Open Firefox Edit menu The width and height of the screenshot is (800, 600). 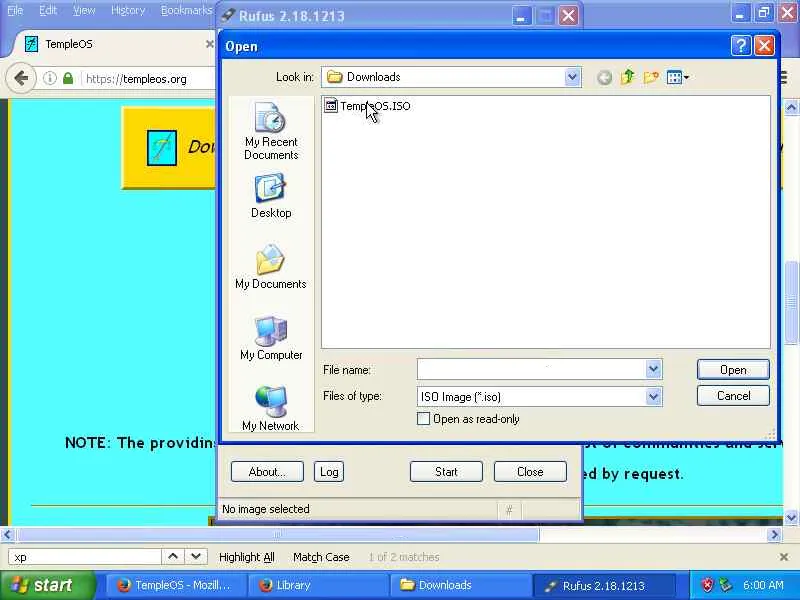click(48, 10)
